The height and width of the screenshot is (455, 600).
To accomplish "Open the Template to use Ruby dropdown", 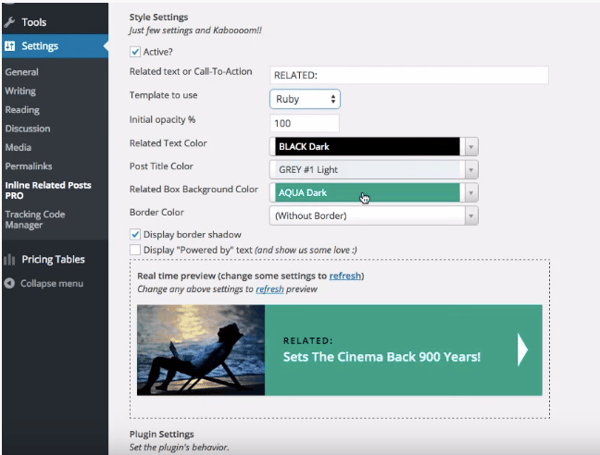I will (x=305, y=99).
